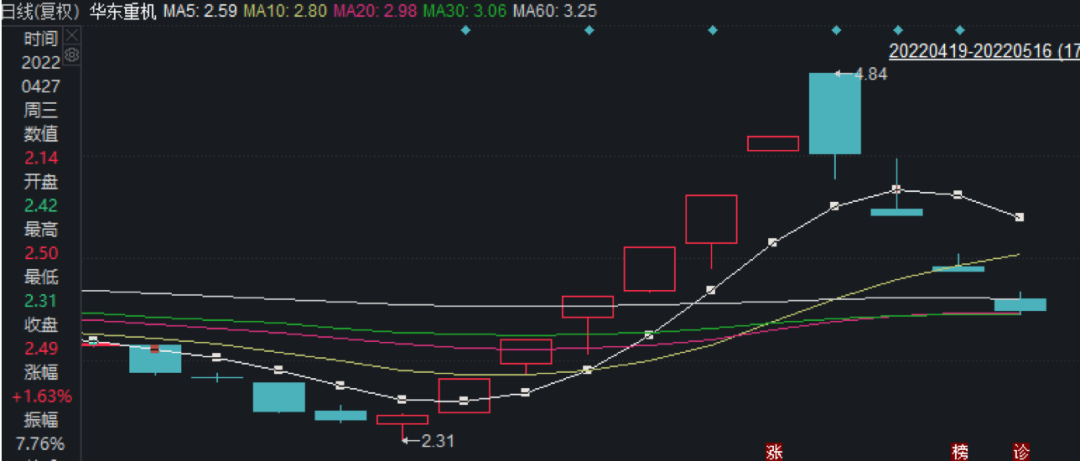Open the red 涨 tag at chart bottom
Screen dimensions: 1080x461
[x=775, y=452]
